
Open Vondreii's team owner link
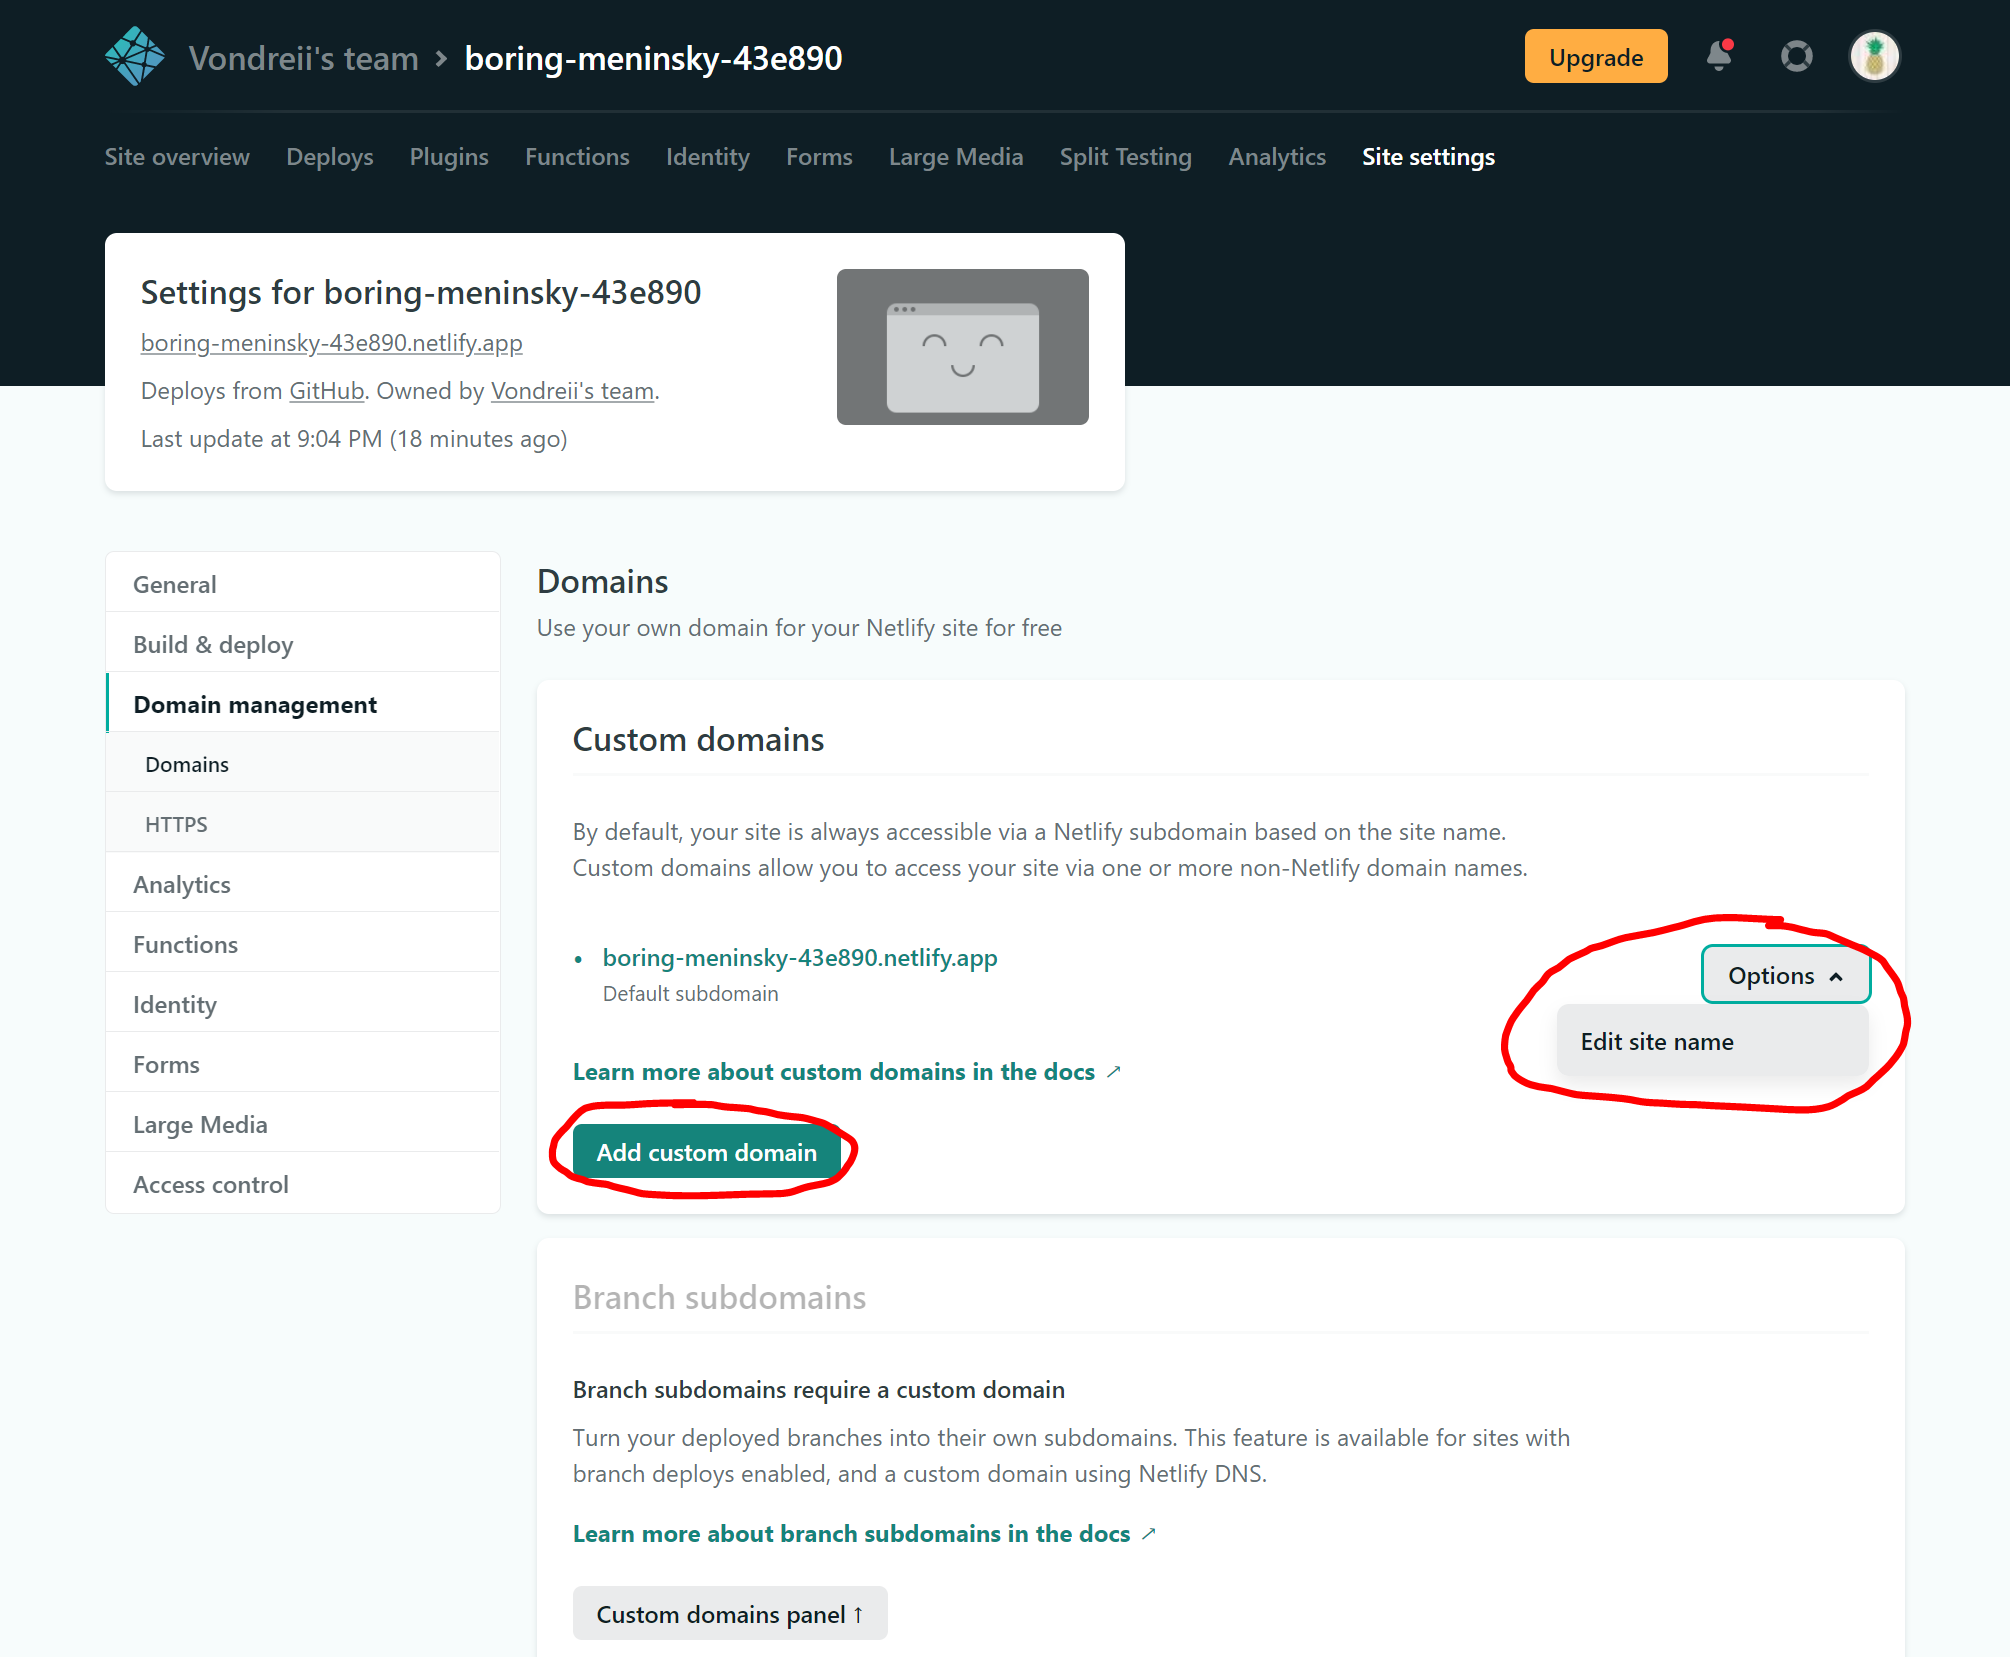[573, 390]
